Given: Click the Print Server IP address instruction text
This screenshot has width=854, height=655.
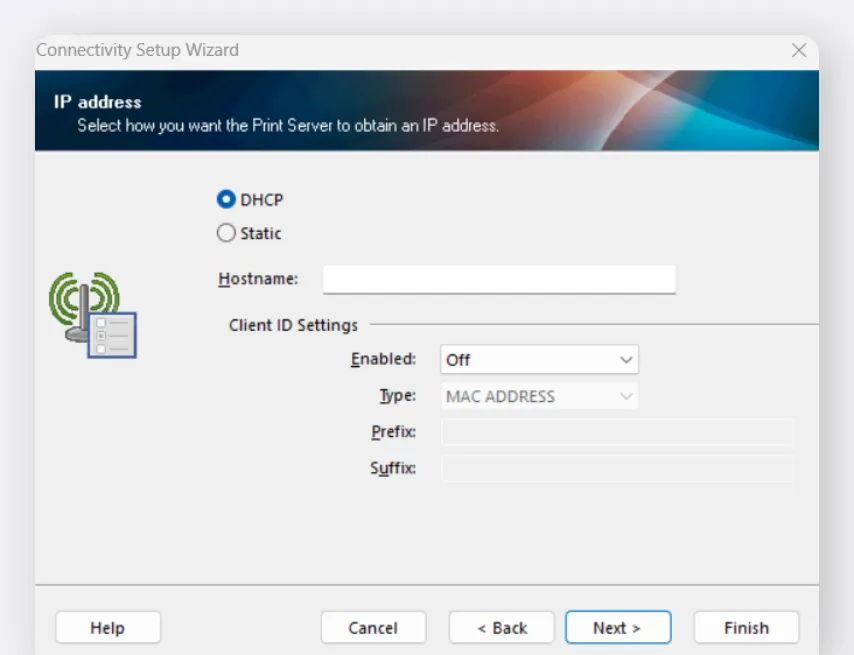Looking at the screenshot, I should click(x=288, y=126).
